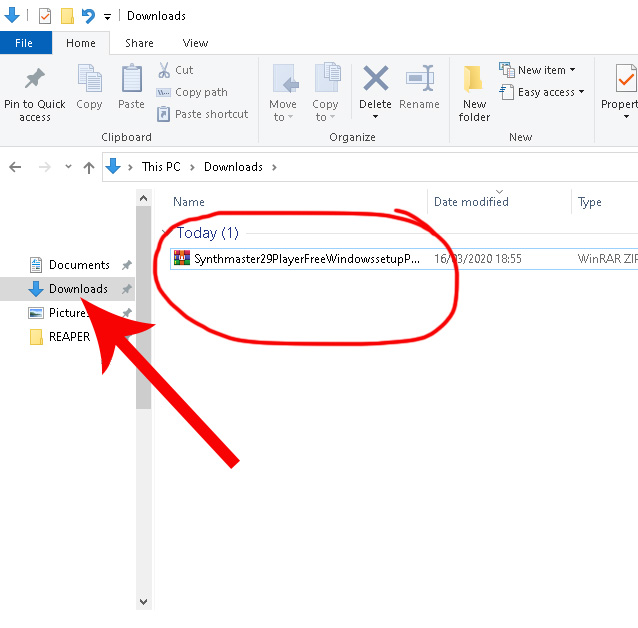The image size is (638, 628).
Task: Click the pin icon beside Downloads
Action: coord(127,289)
